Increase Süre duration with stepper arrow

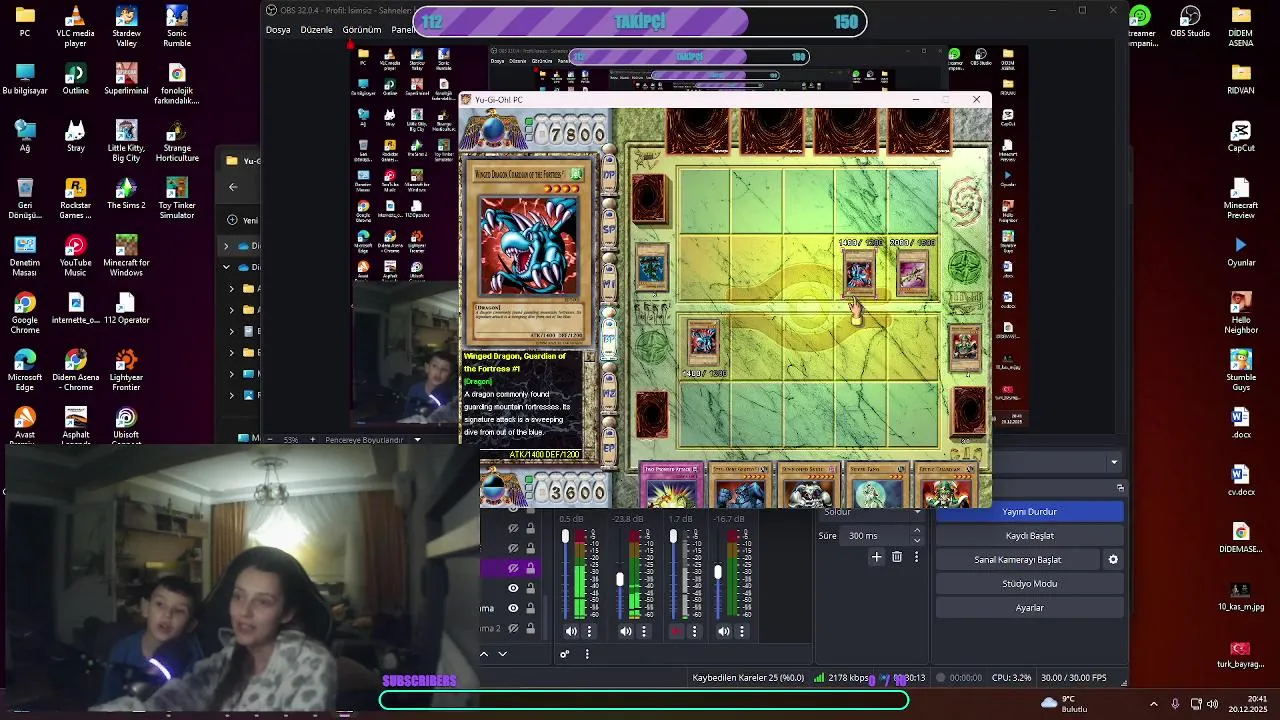click(x=917, y=531)
